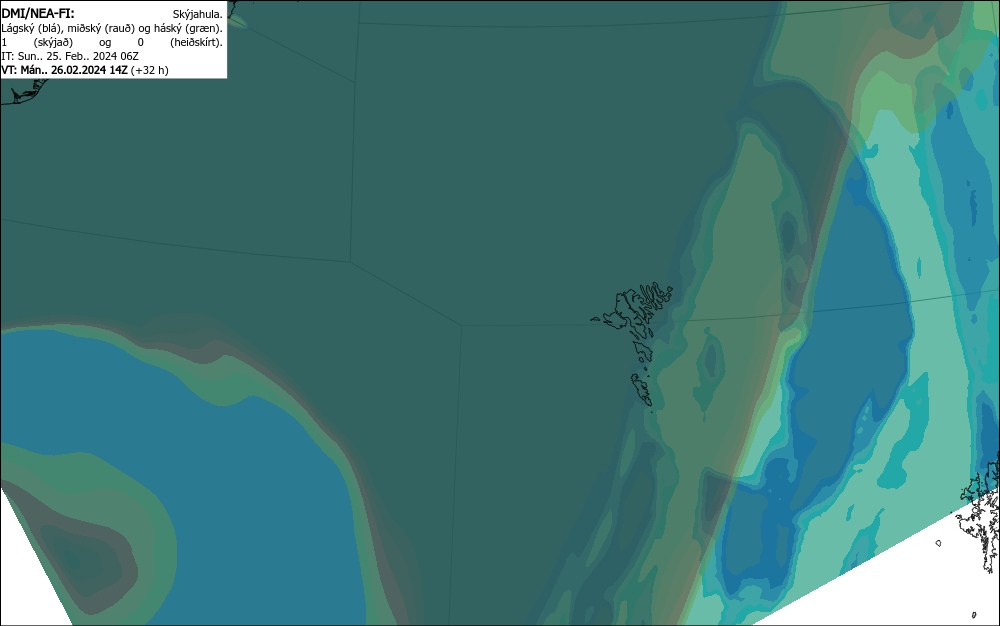The width and height of the screenshot is (1000, 626).
Task: Click the "Skýjahula." label in legend
Action: 198,14
